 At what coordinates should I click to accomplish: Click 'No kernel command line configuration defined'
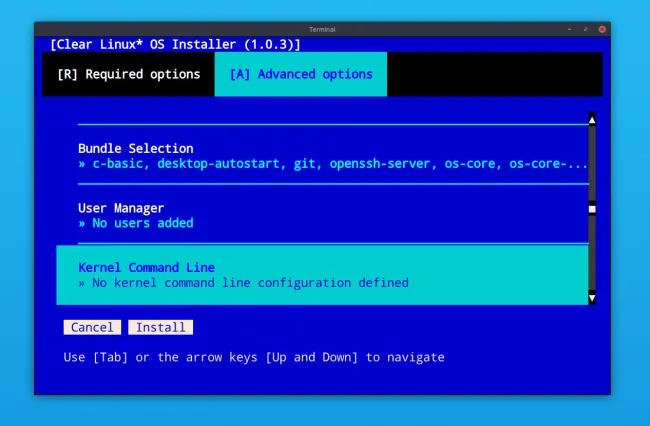[250, 283]
